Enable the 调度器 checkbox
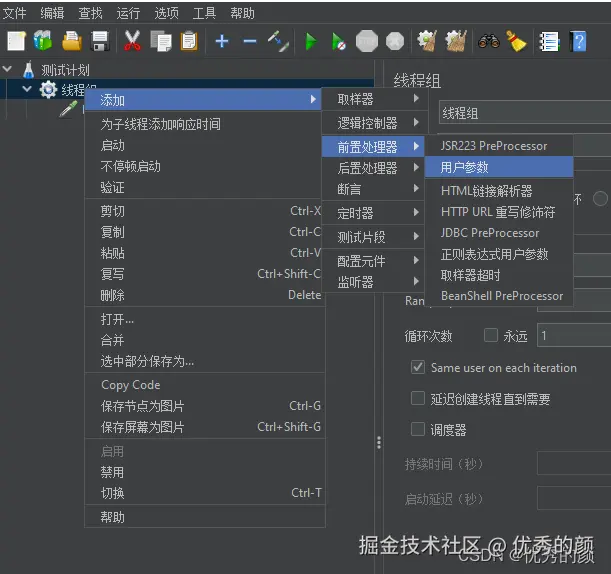 point(418,429)
